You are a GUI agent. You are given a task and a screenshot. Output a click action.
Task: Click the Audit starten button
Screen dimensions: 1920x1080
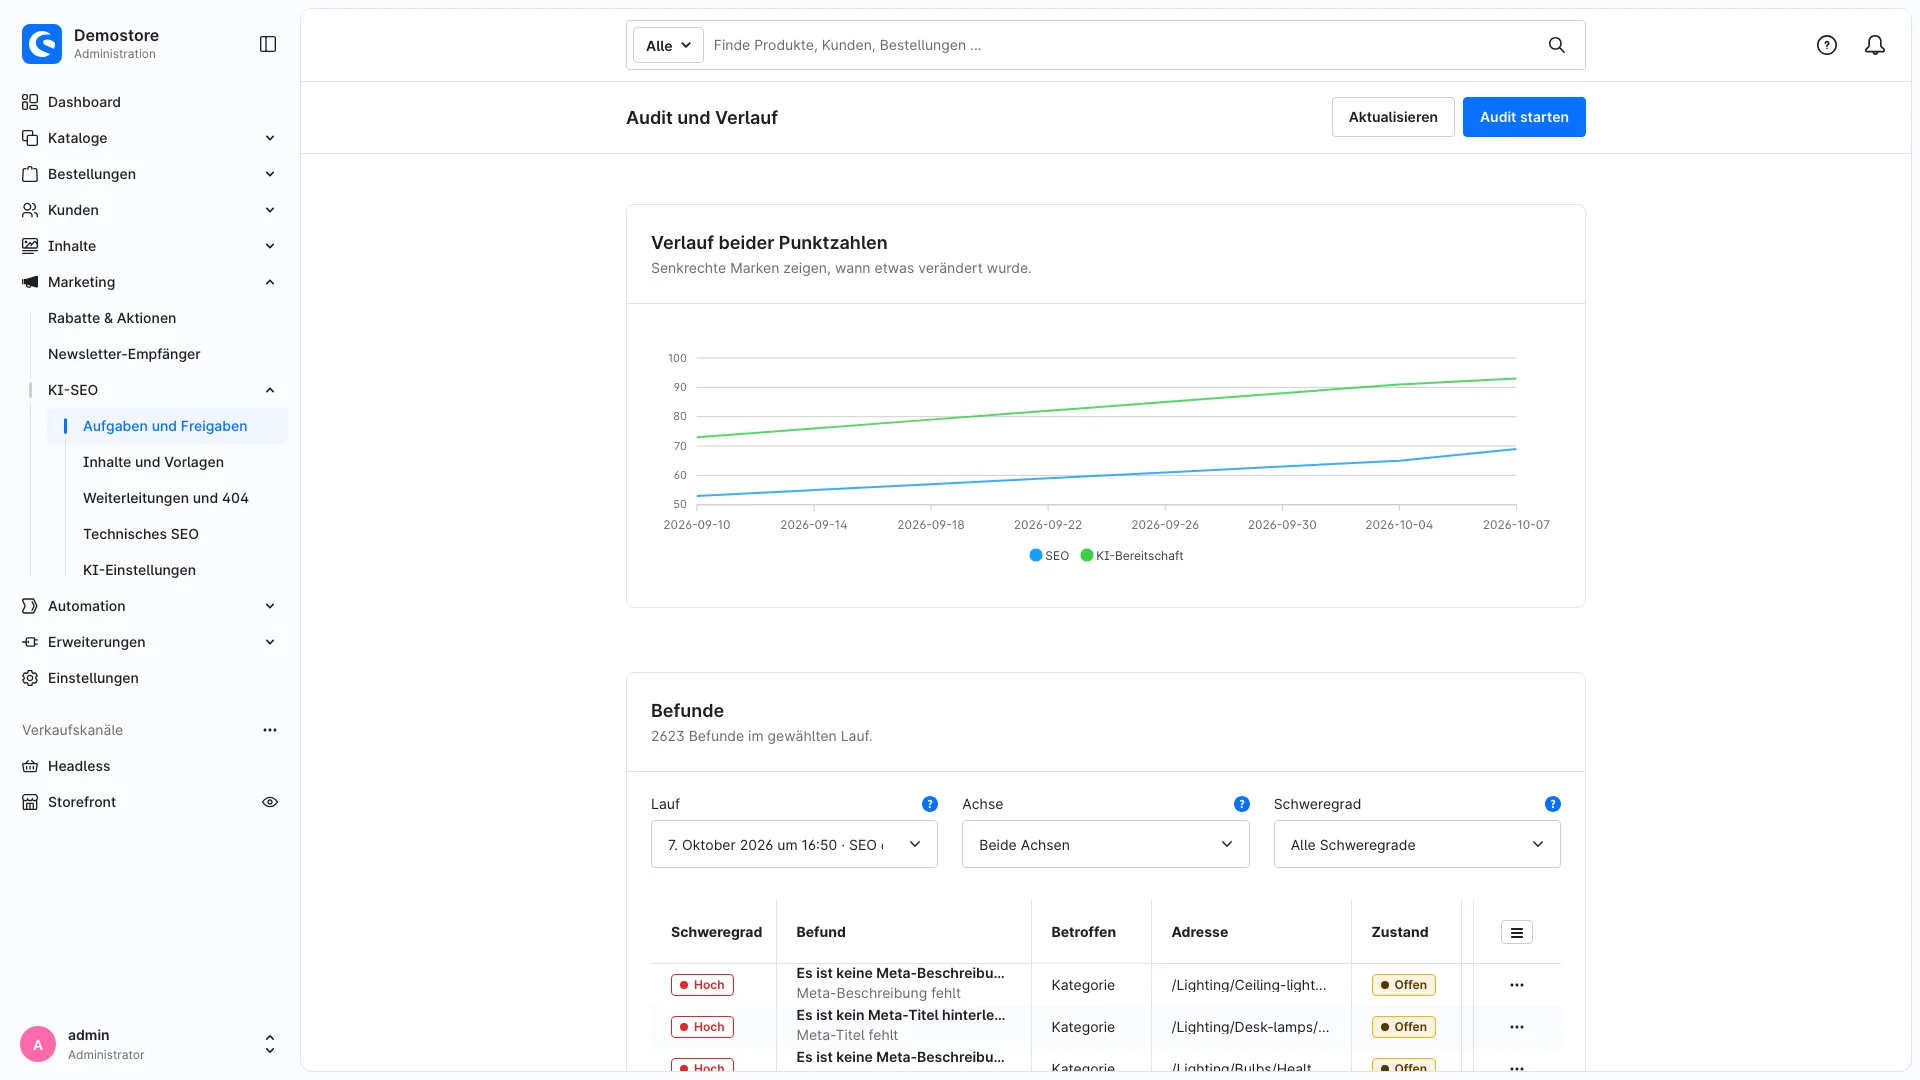point(1524,117)
